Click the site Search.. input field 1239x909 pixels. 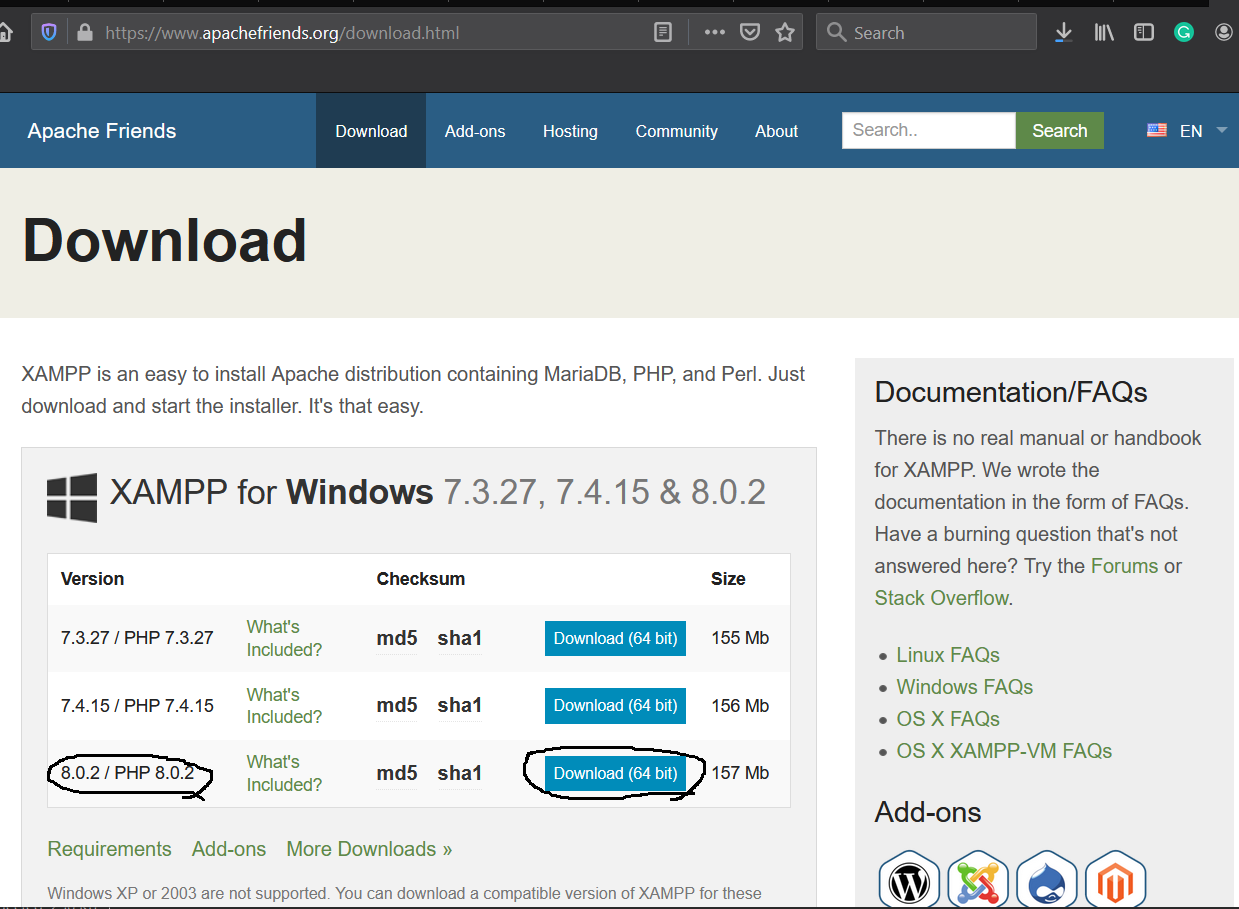pyautogui.click(x=929, y=131)
